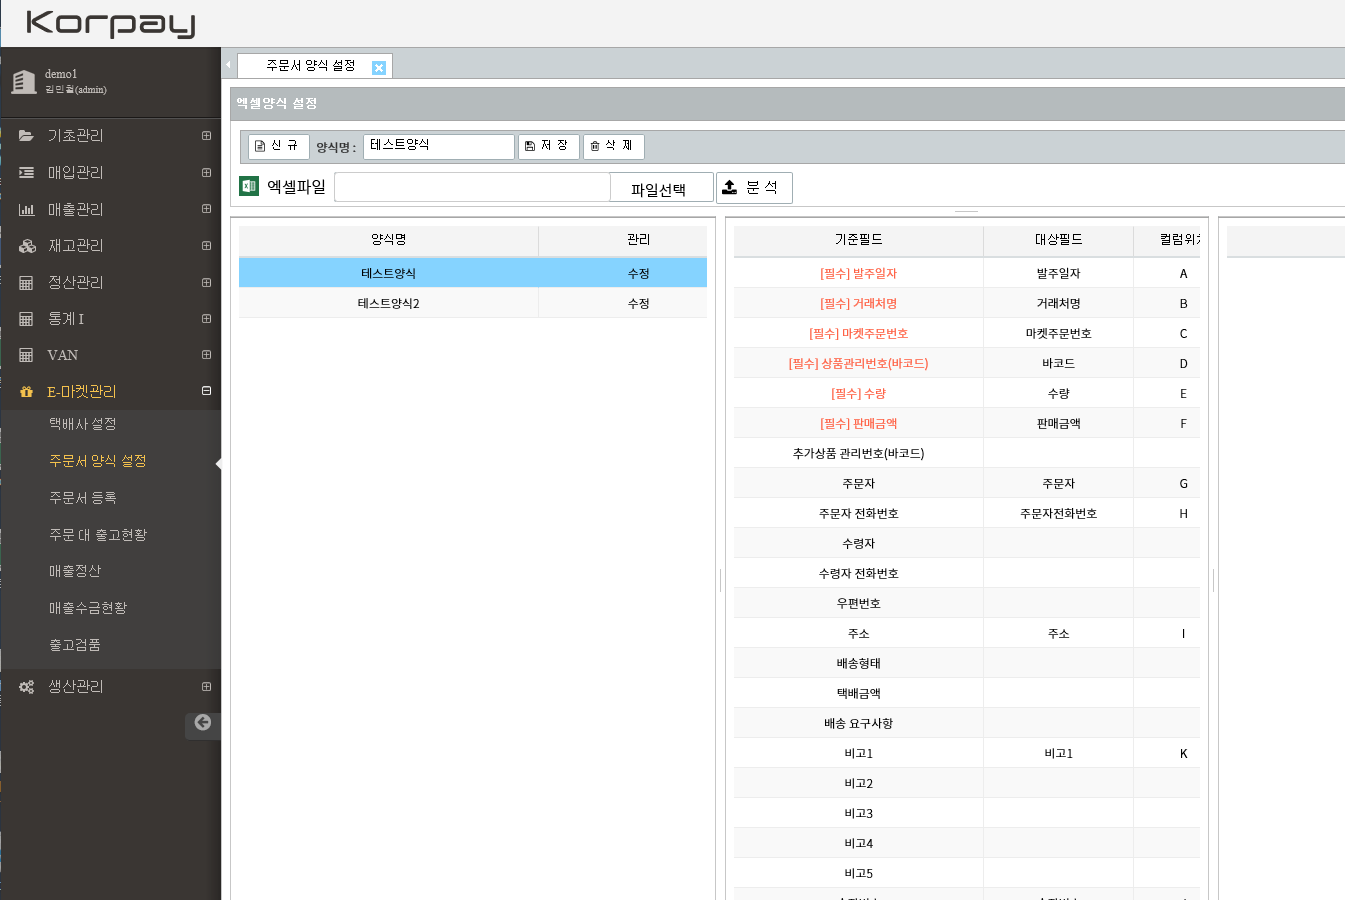
Task: Expand the 기초관리 menu with the plus sign
Action: pyautogui.click(x=206, y=135)
